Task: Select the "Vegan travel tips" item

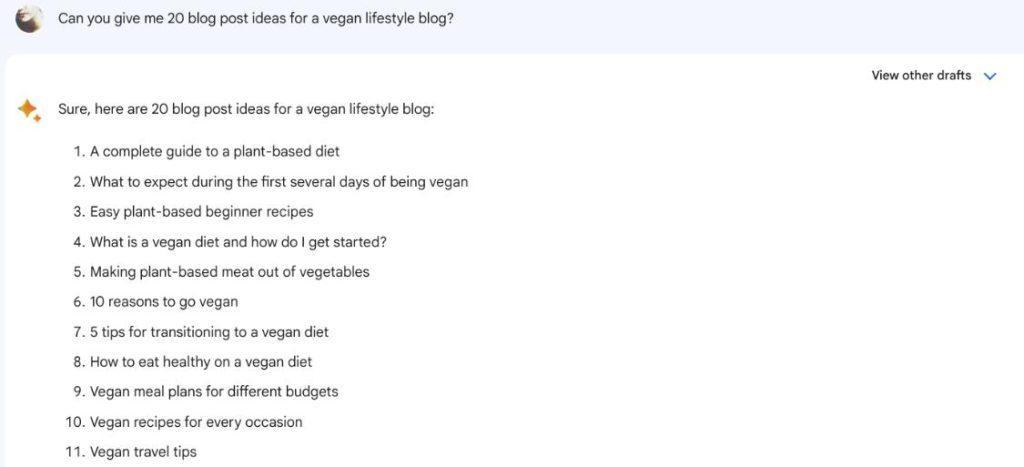Action: pyautogui.click(x=143, y=452)
